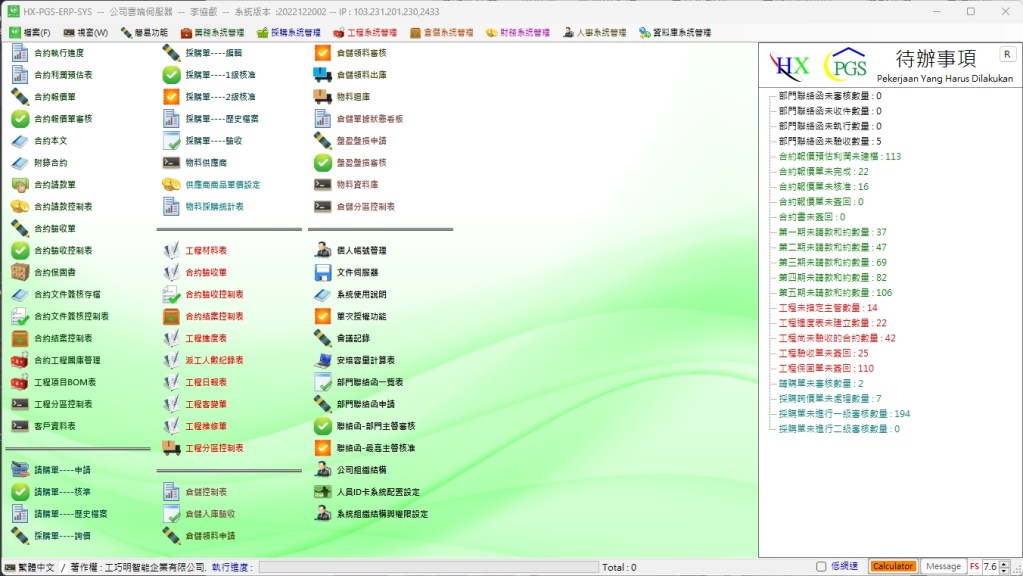1023x576 pixels.
Task: Click the 合約報價單審核 green check icon
Action: point(20,118)
